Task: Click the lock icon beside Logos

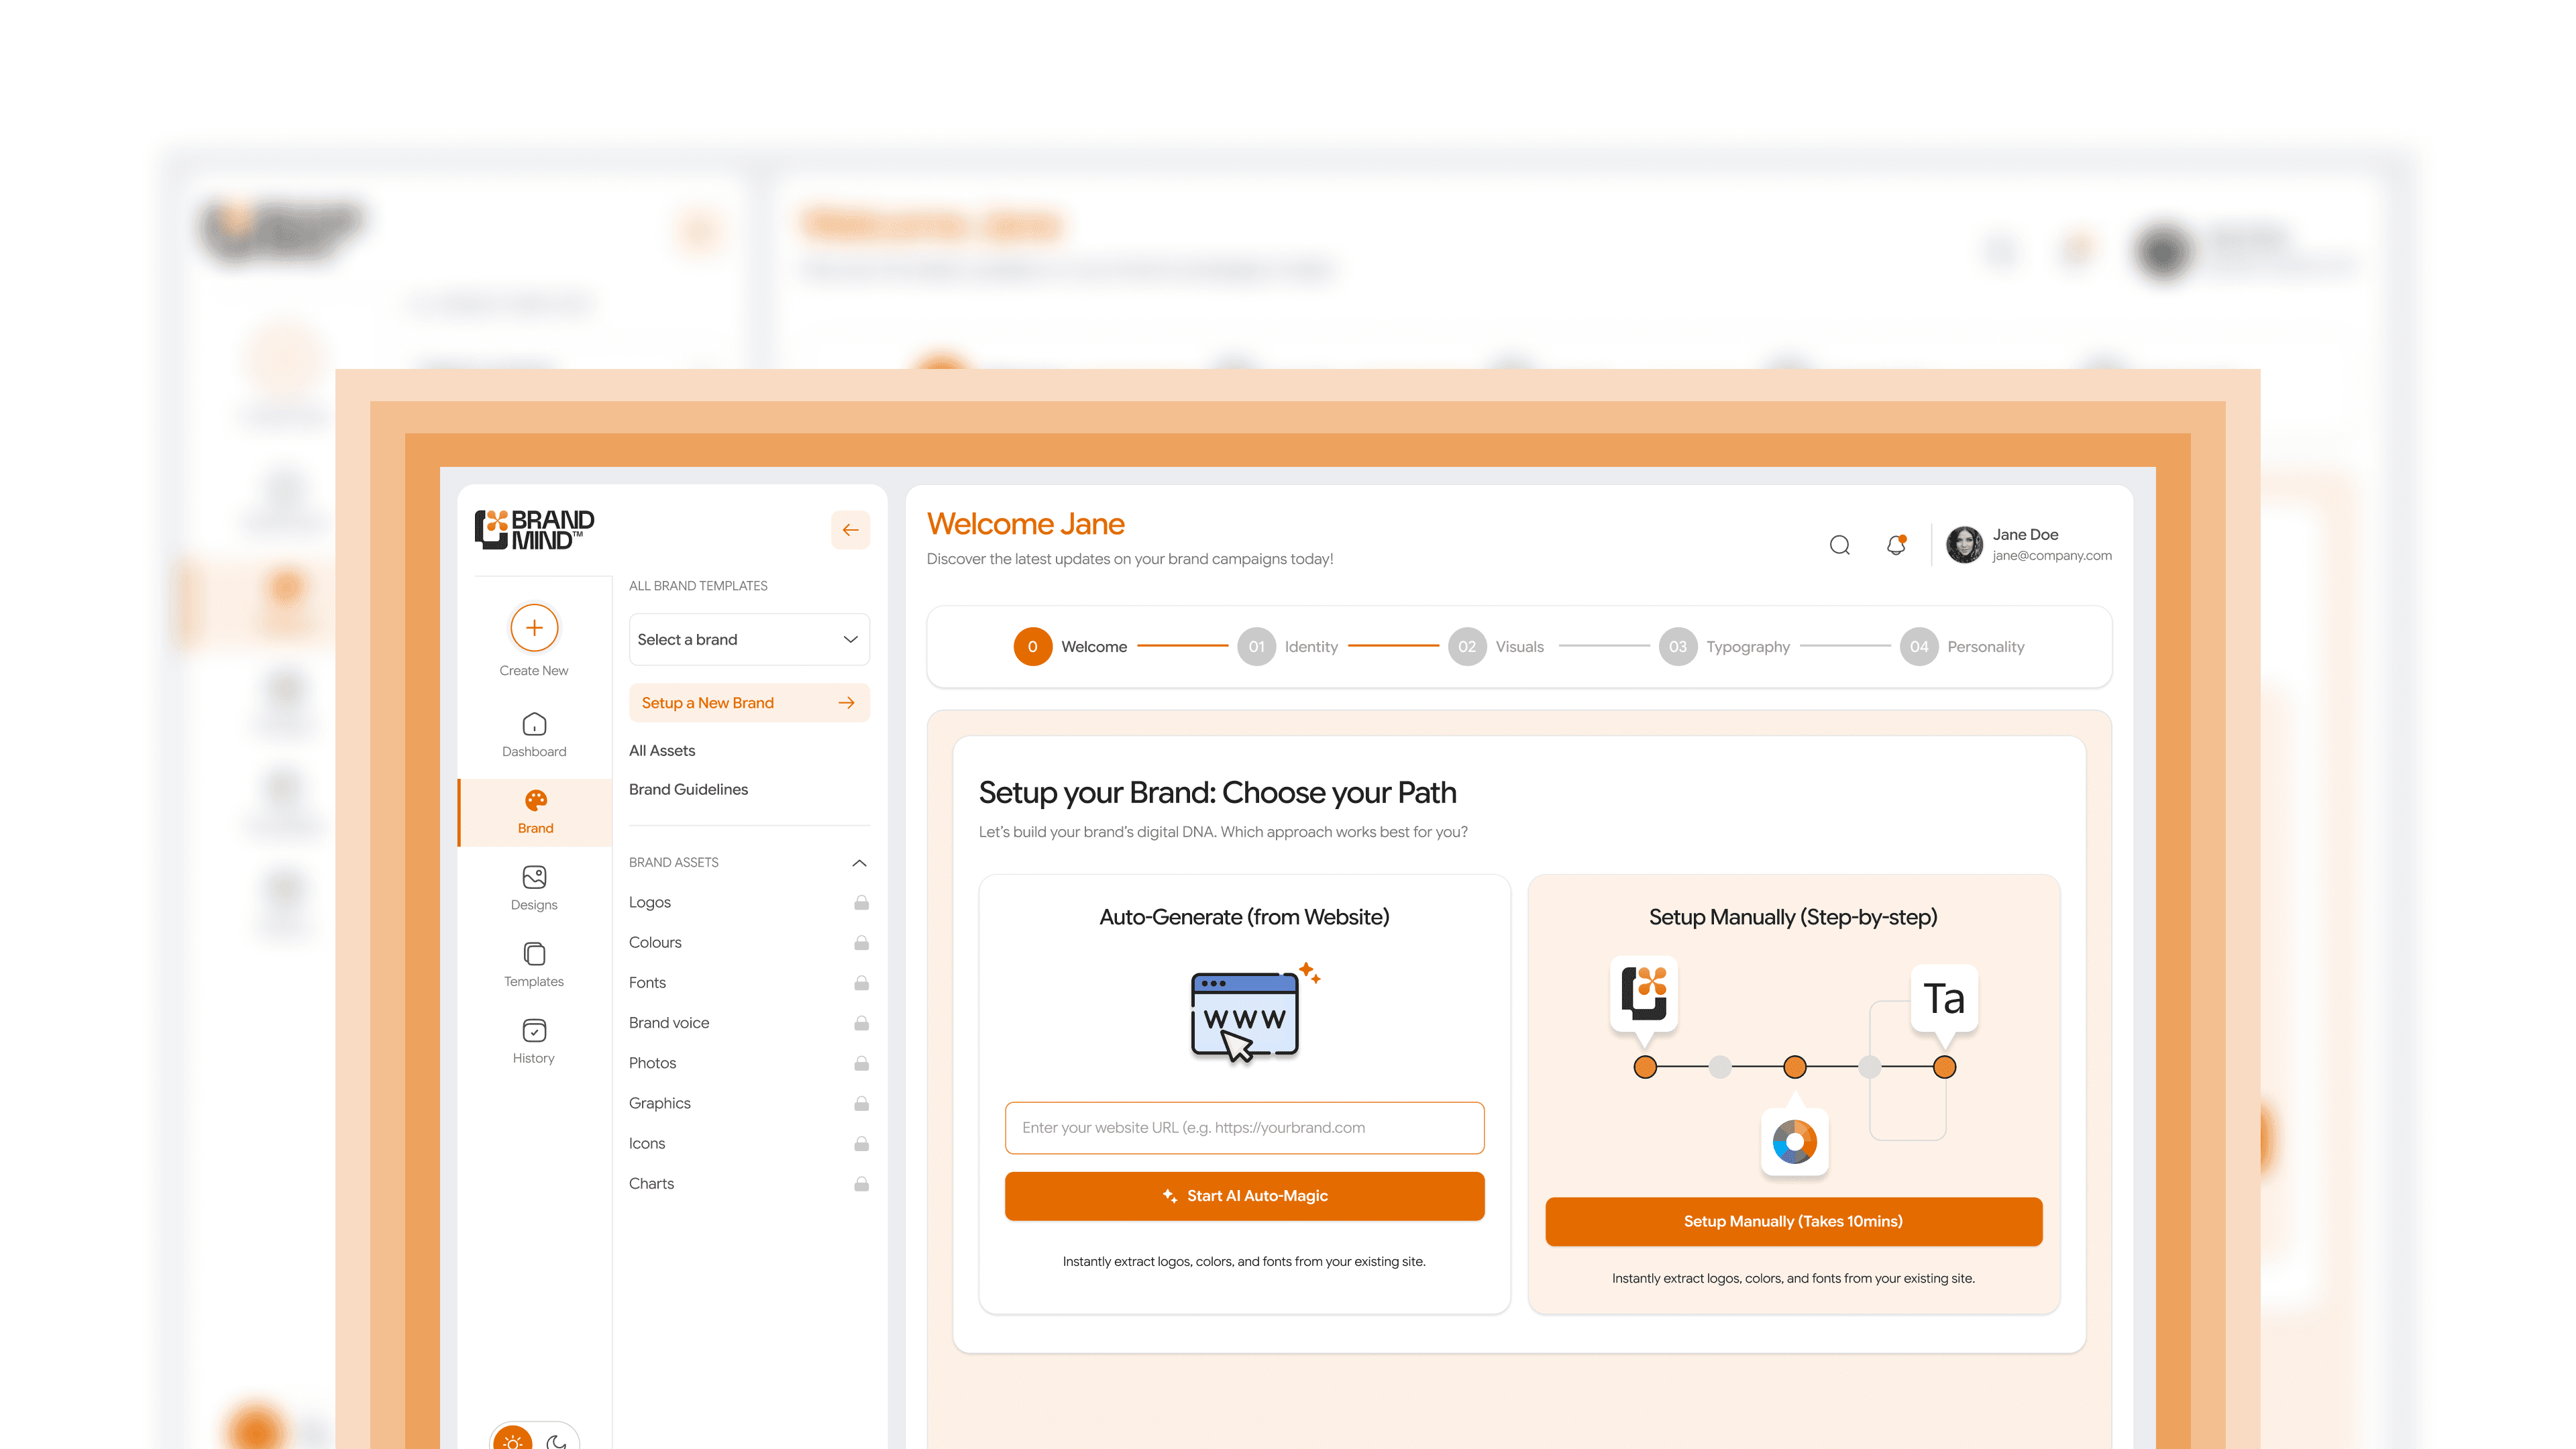Action: point(861,902)
